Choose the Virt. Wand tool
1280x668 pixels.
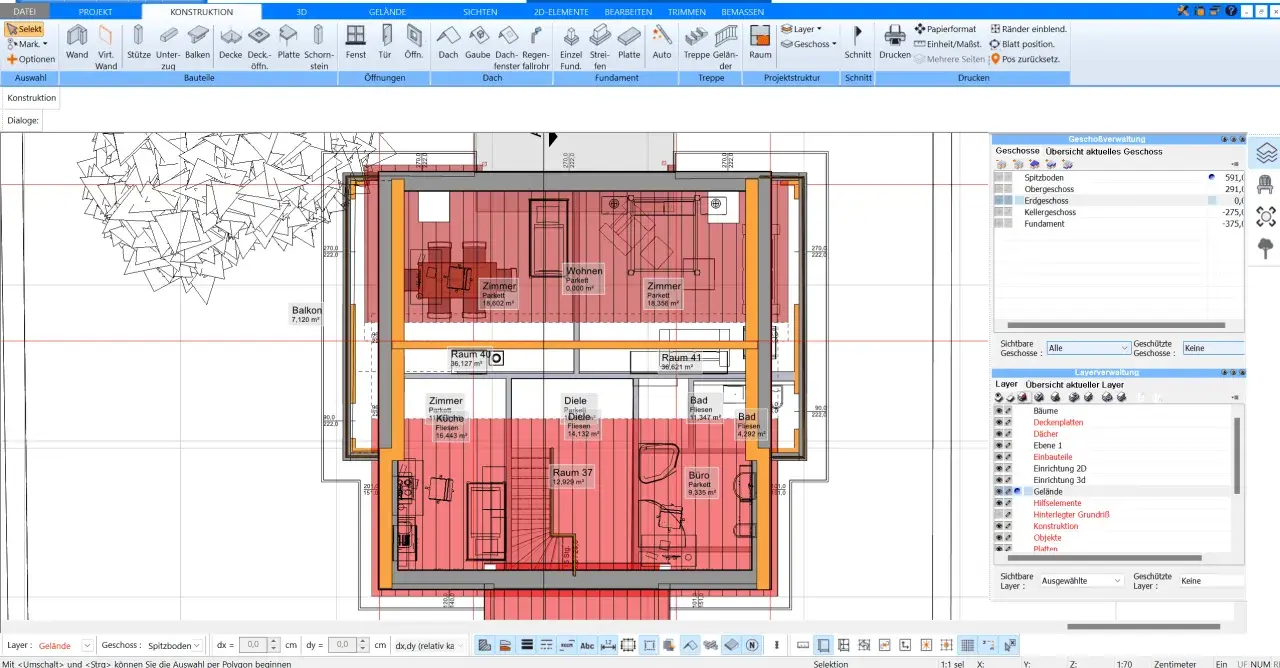(x=106, y=46)
